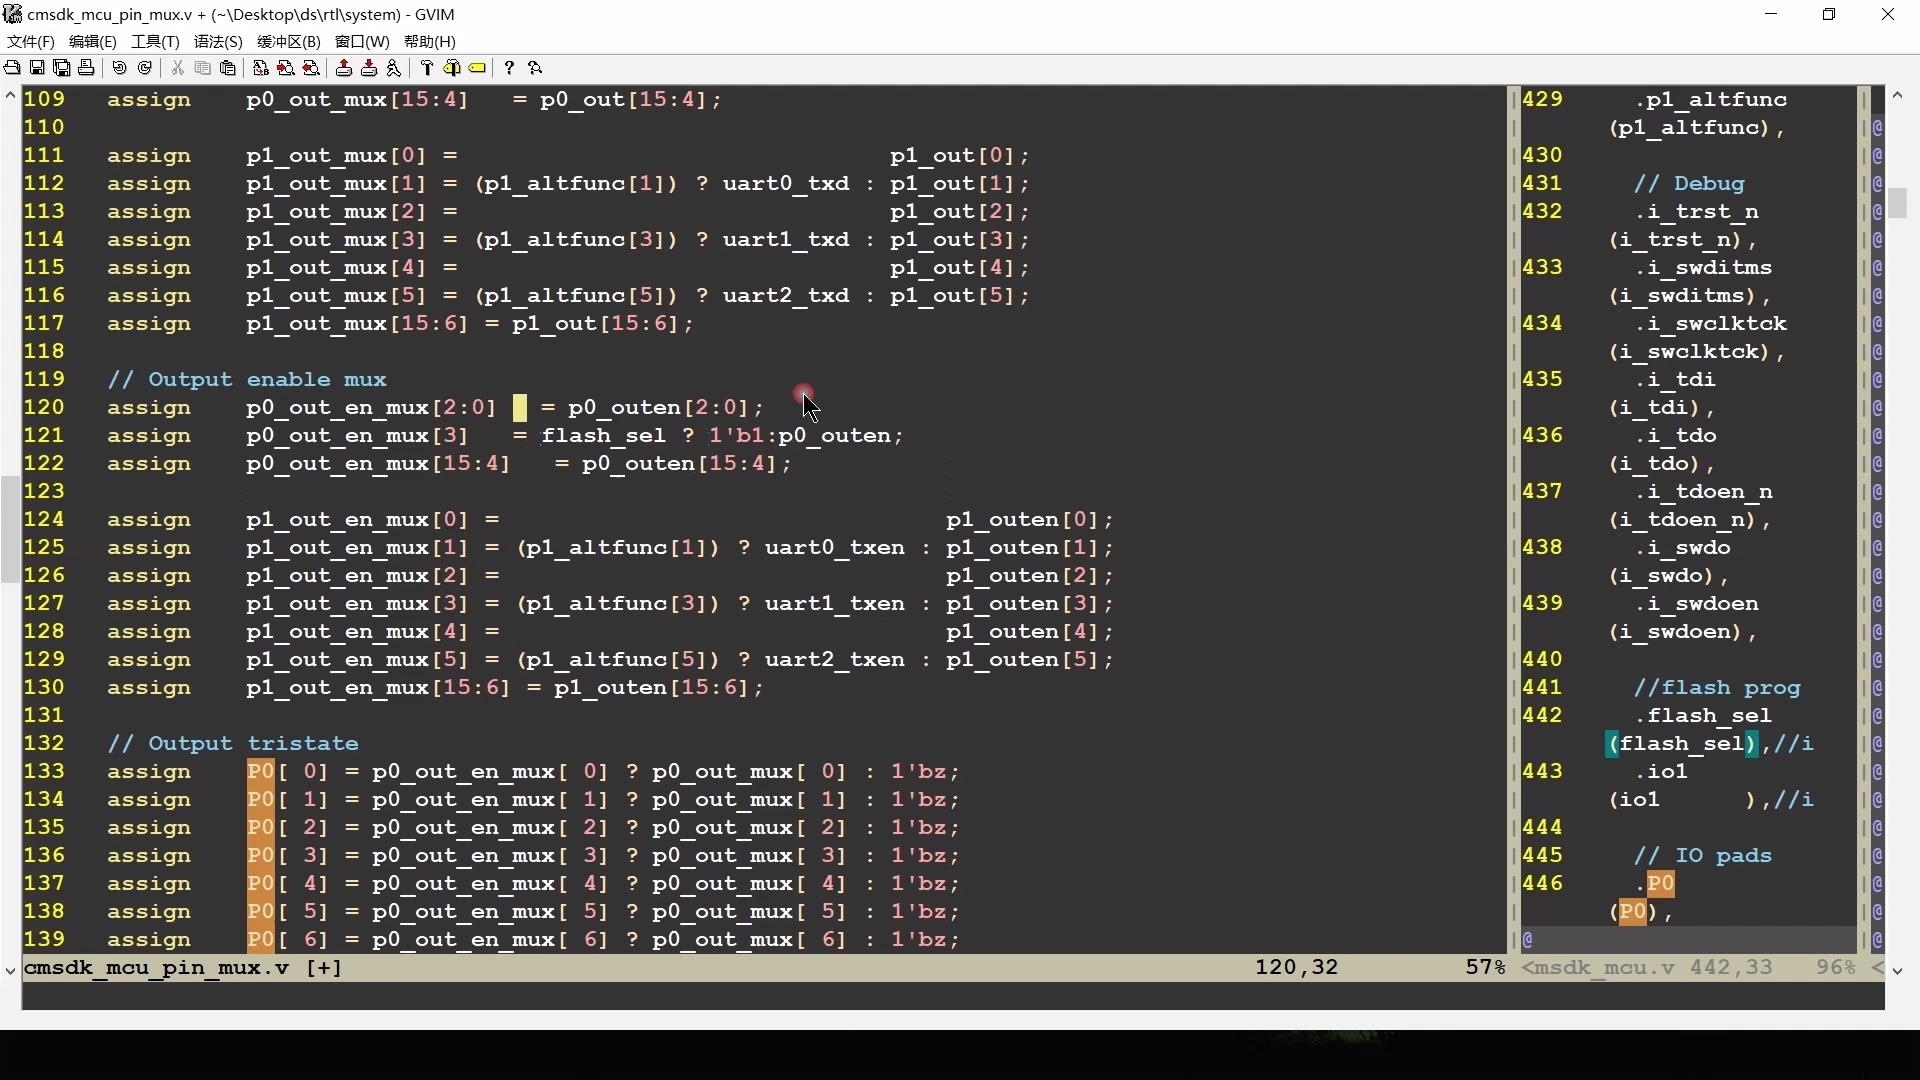Open the 缓冲区(B) buffers menu
The height and width of the screenshot is (1080, 1920).
click(x=289, y=41)
